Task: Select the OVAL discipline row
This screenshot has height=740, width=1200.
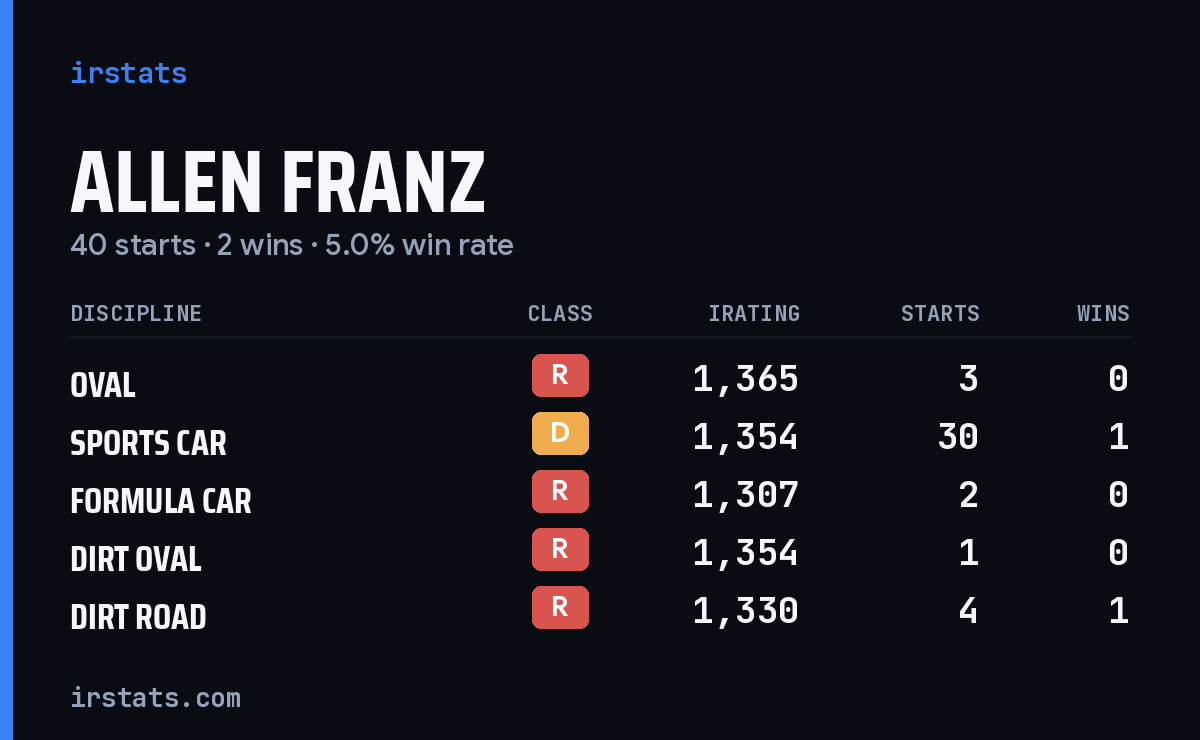Action: click(600, 379)
